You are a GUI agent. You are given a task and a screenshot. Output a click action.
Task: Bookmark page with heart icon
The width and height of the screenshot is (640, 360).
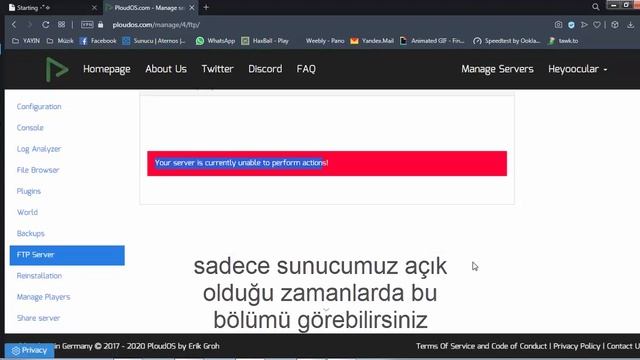click(x=597, y=25)
